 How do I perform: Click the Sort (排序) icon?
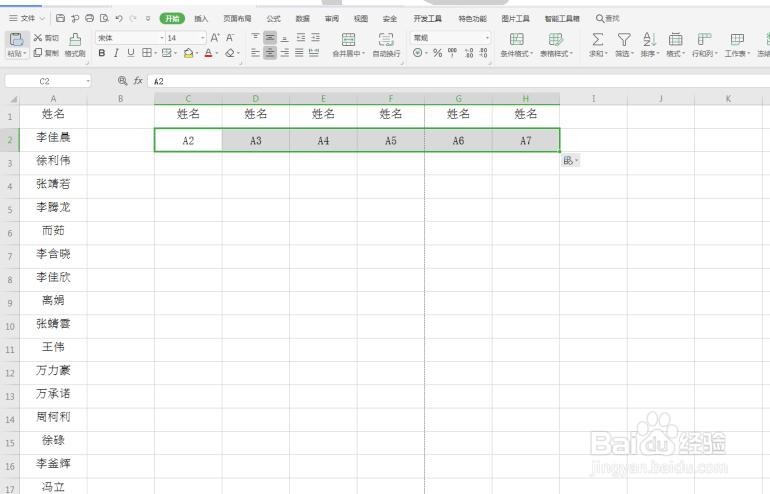(650, 39)
